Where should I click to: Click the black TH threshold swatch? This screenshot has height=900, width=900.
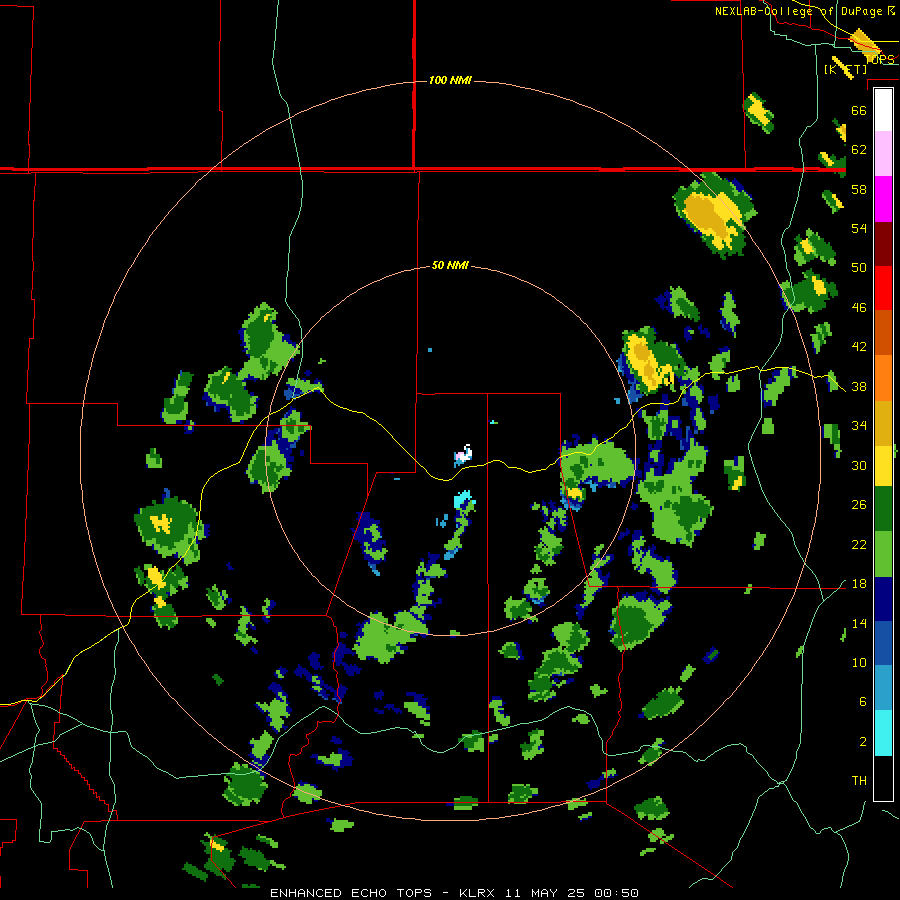point(883,778)
